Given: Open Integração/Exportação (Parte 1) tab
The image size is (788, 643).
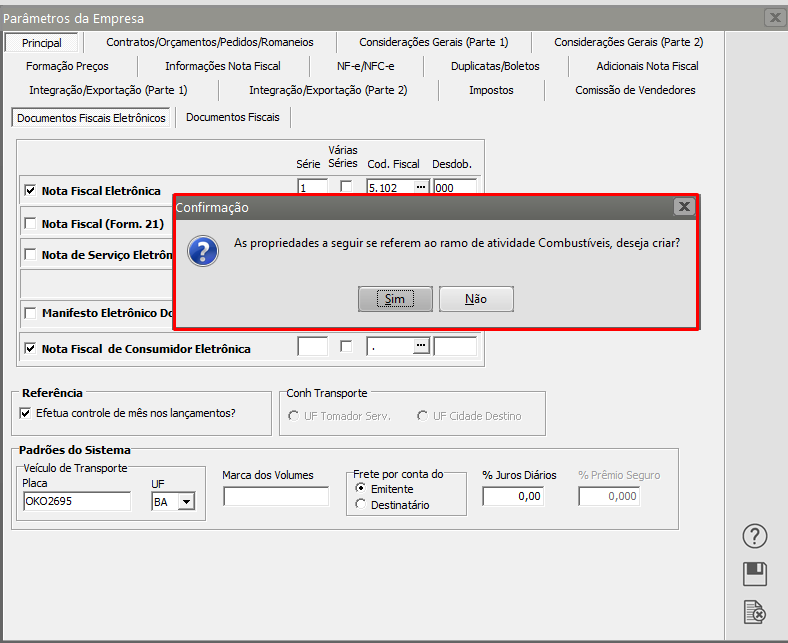Looking at the screenshot, I should (108, 90).
